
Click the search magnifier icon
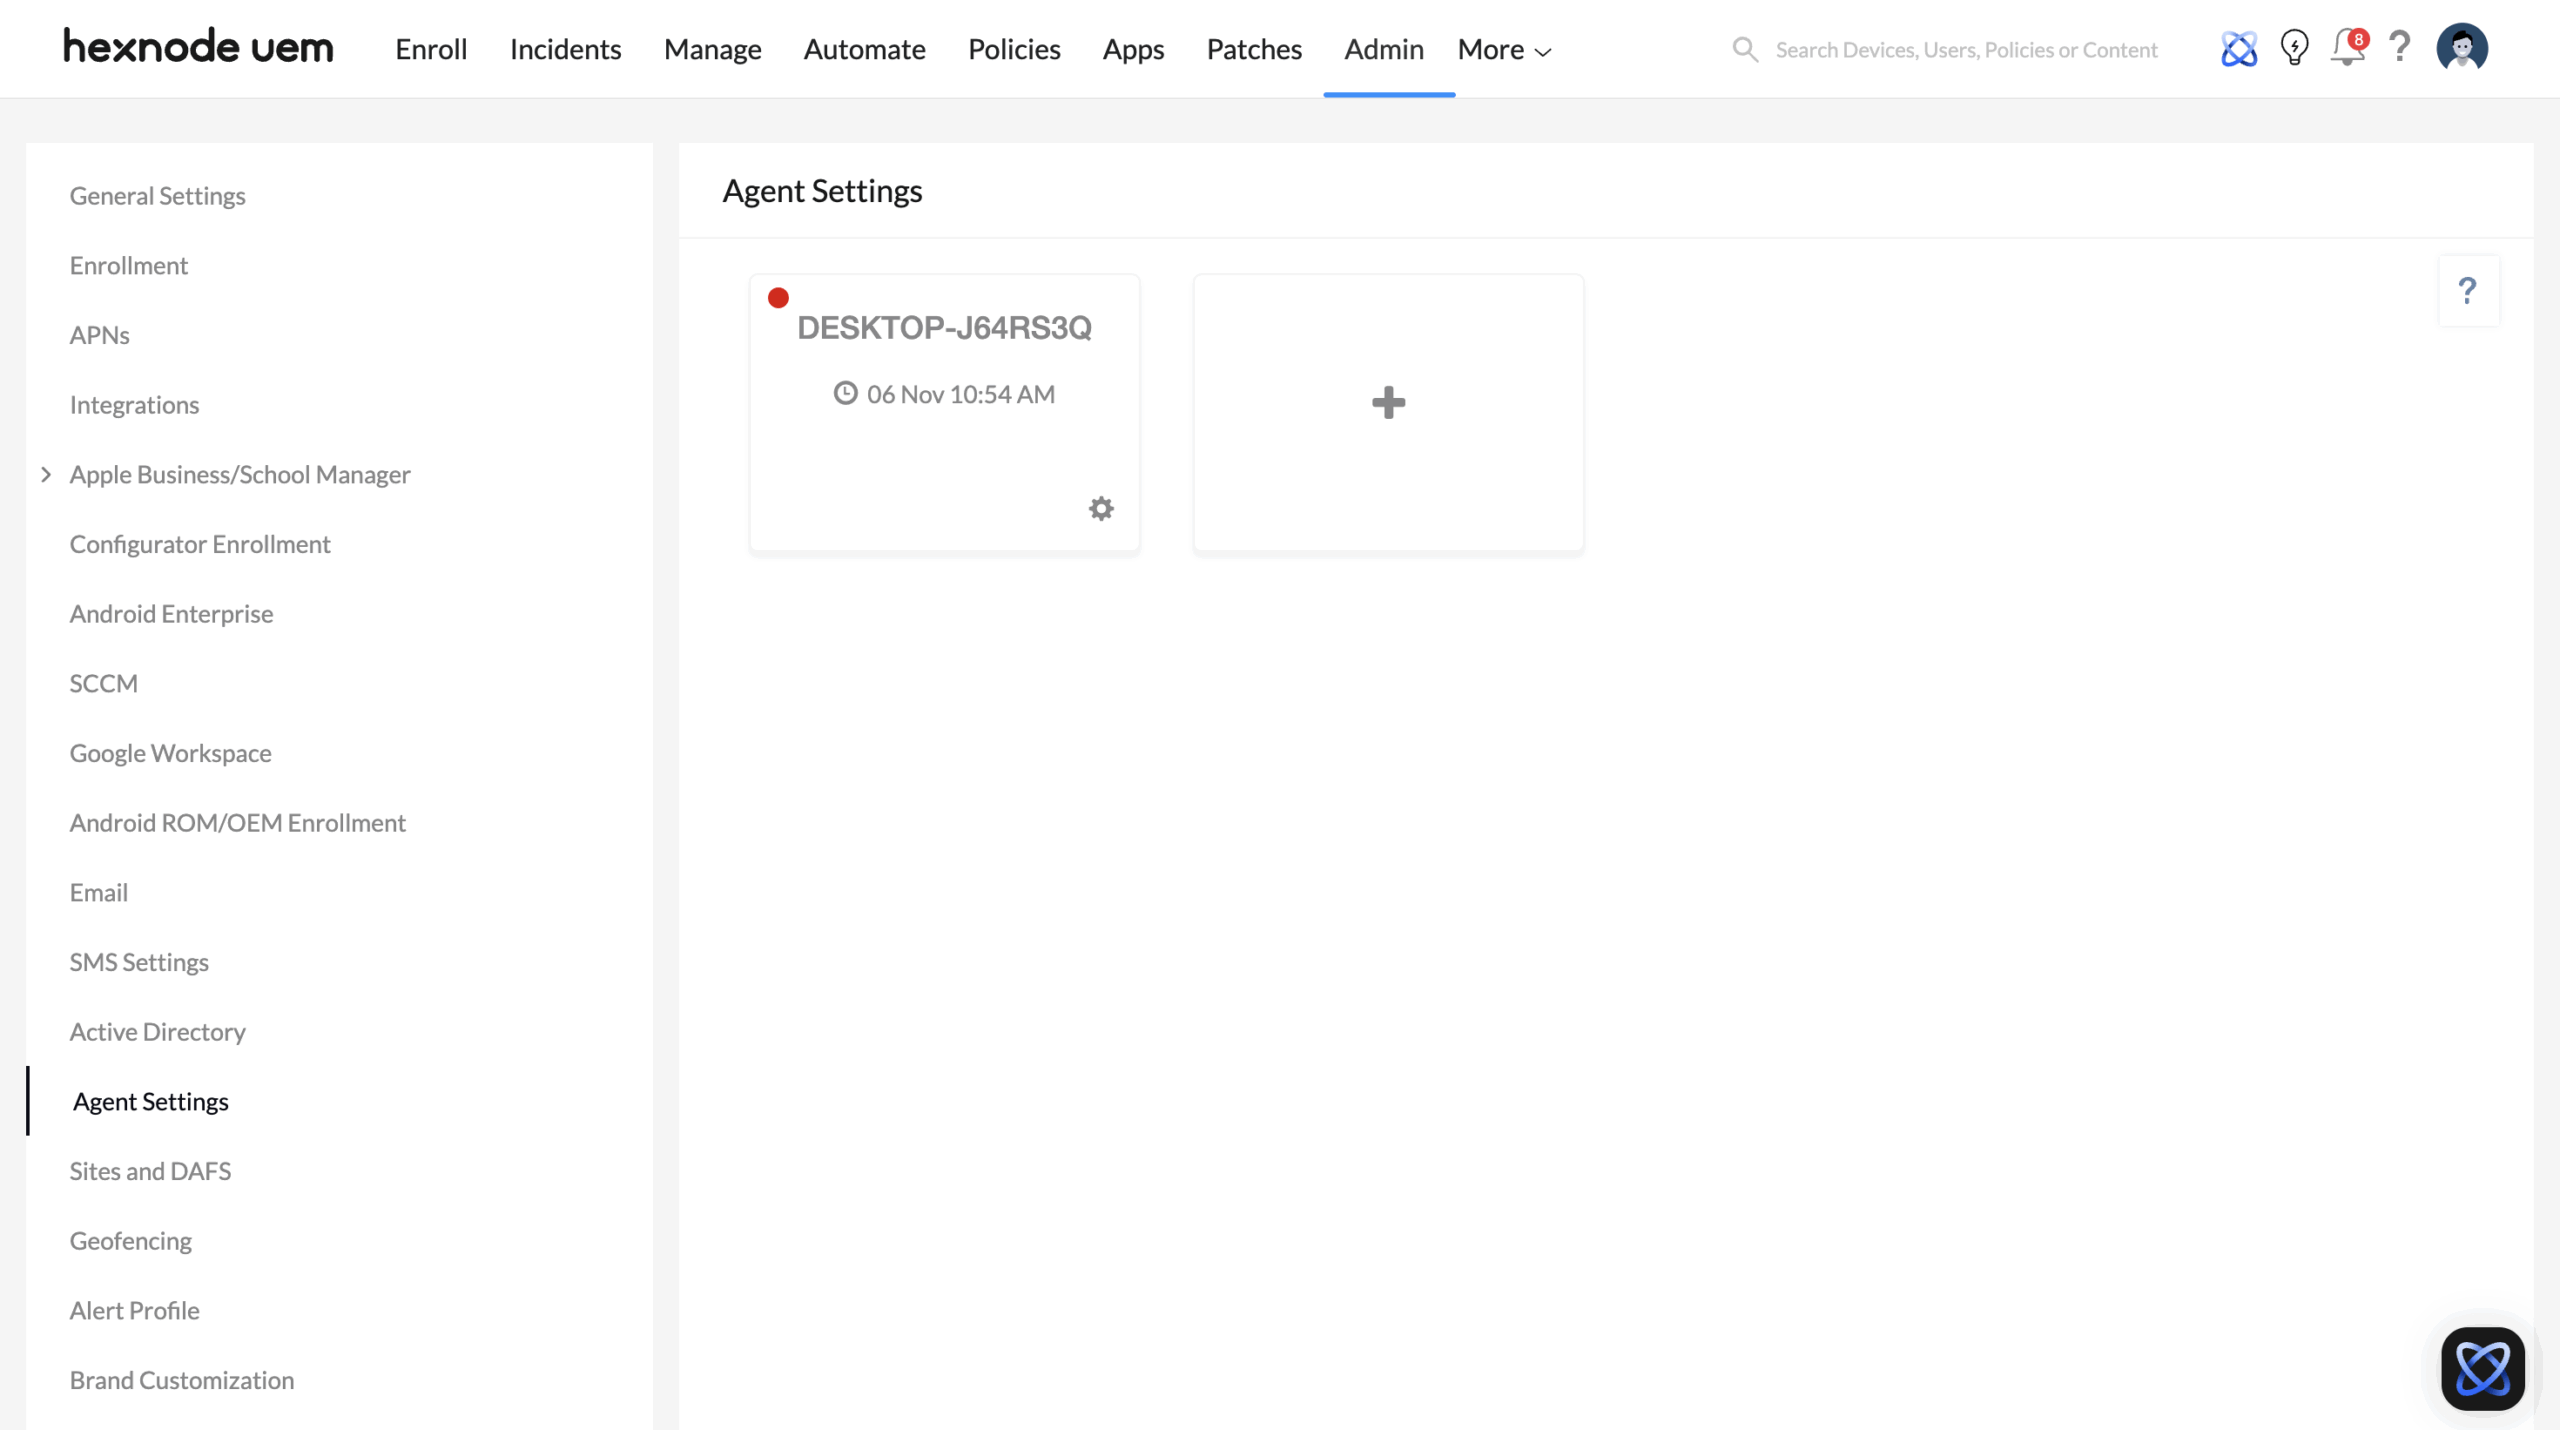pyautogui.click(x=1744, y=49)
